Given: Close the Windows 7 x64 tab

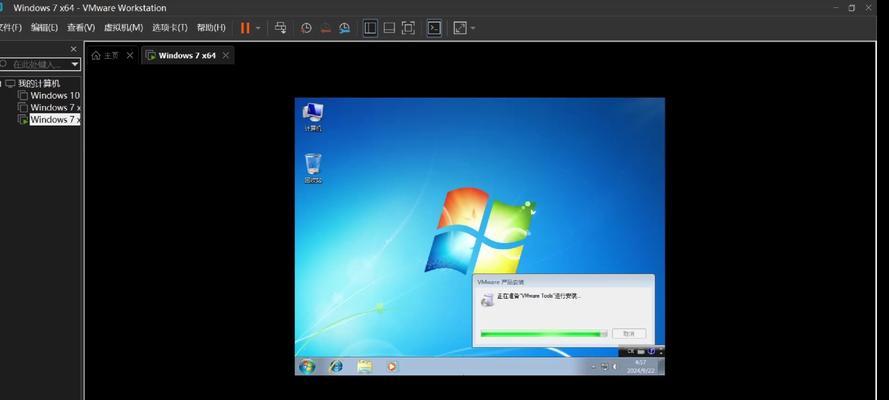Looking at the screenshot, I should [226, 55].
